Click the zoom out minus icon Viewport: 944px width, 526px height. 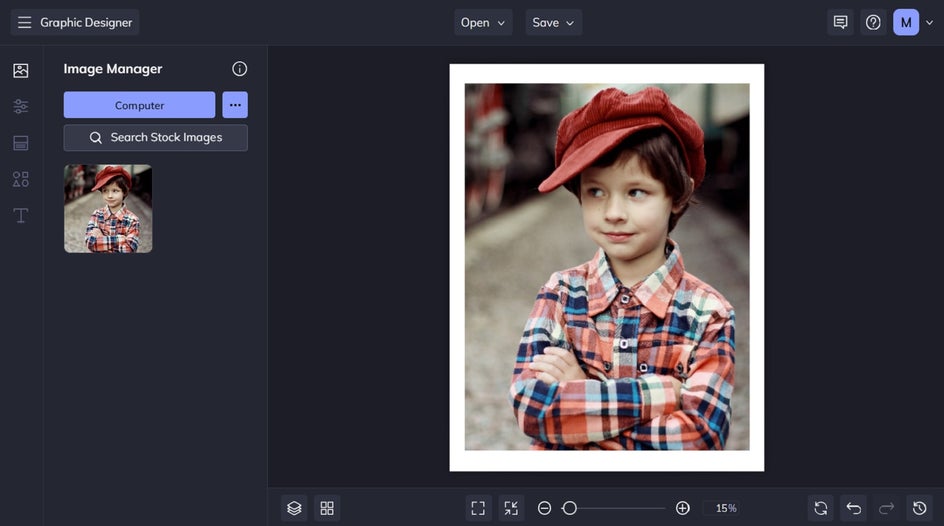544,508
